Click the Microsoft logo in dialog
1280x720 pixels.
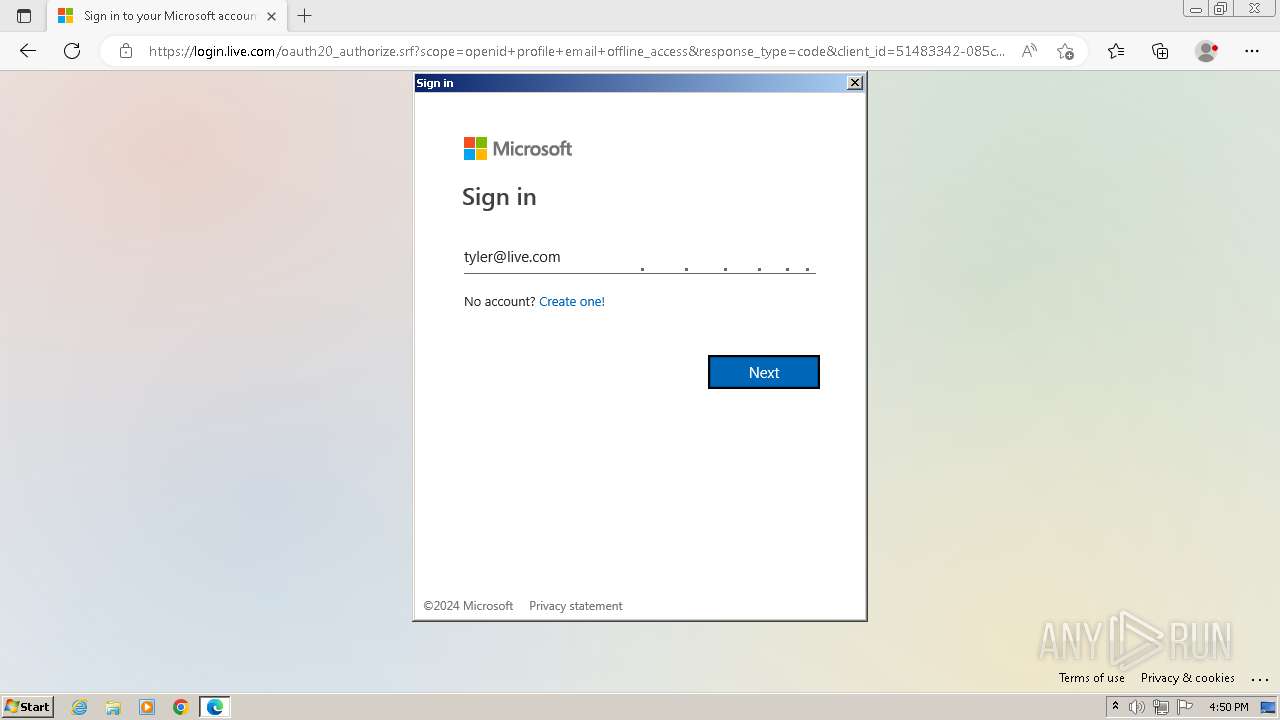coord(518,149)
